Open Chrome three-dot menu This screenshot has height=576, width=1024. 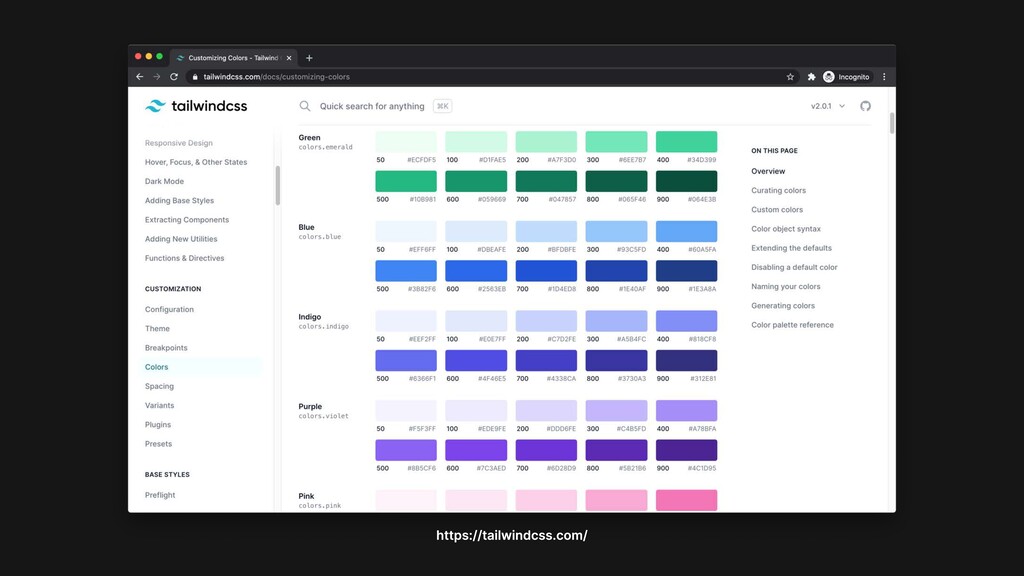(x=884, y=77)
